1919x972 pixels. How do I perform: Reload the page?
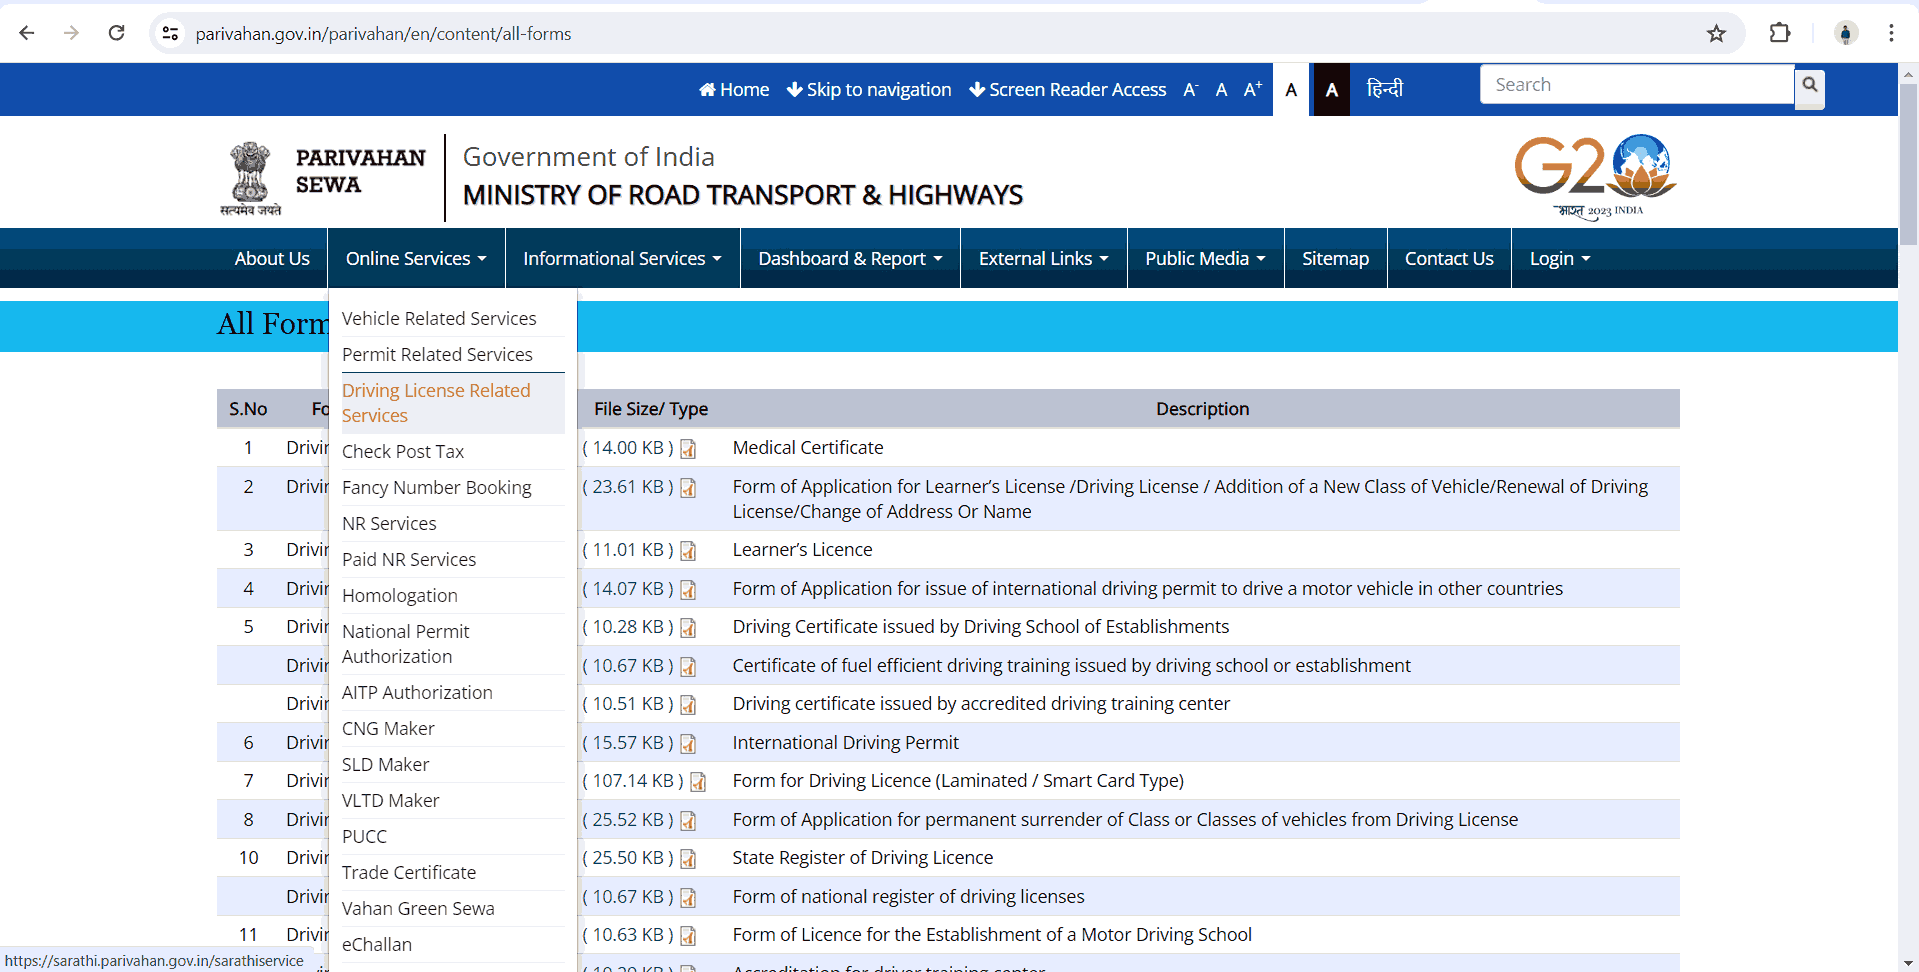tap(117, 33)
